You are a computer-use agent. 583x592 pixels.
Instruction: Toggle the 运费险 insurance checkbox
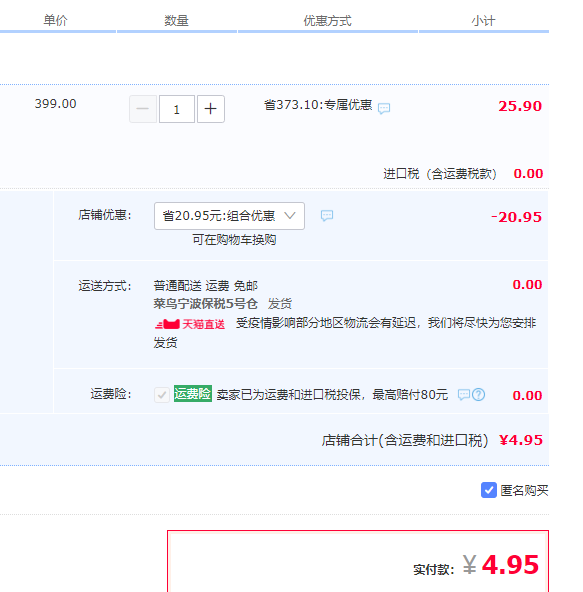tap(162, 395)
